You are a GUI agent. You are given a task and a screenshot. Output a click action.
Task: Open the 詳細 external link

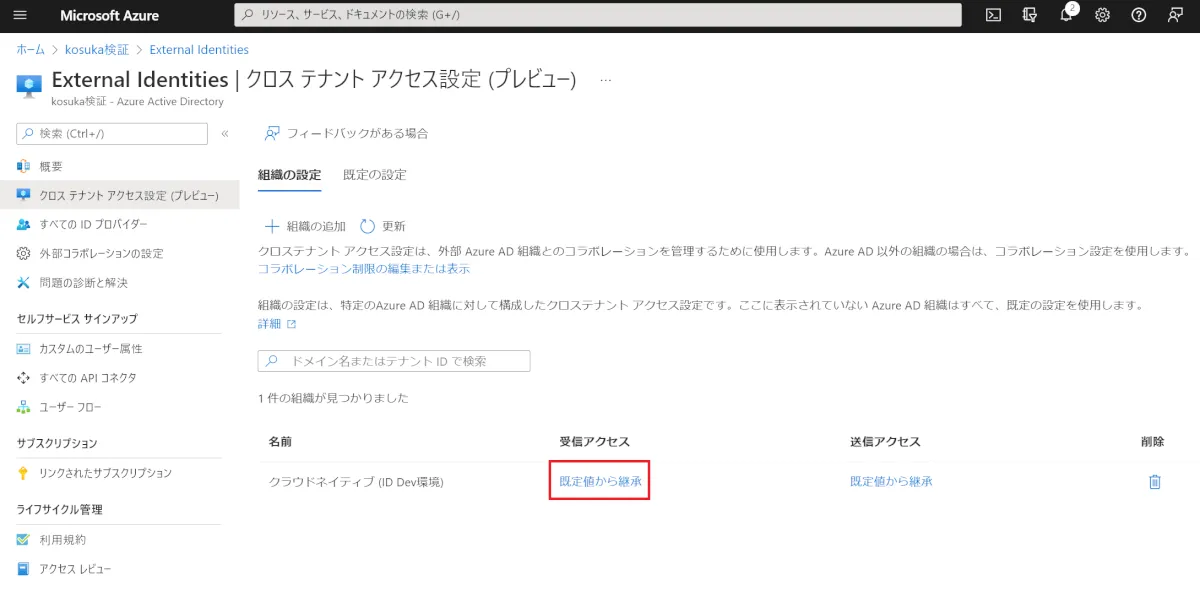click(x=277, y=324)
